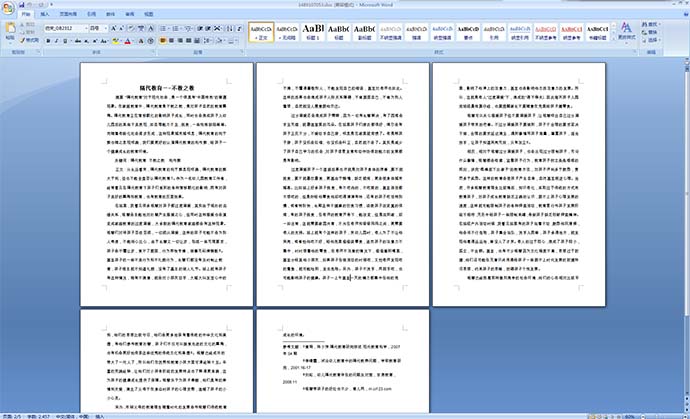690x419 pixels.
Task: Show paragraph marks with the pilcrow icon
Action: [x=239, y=28]
